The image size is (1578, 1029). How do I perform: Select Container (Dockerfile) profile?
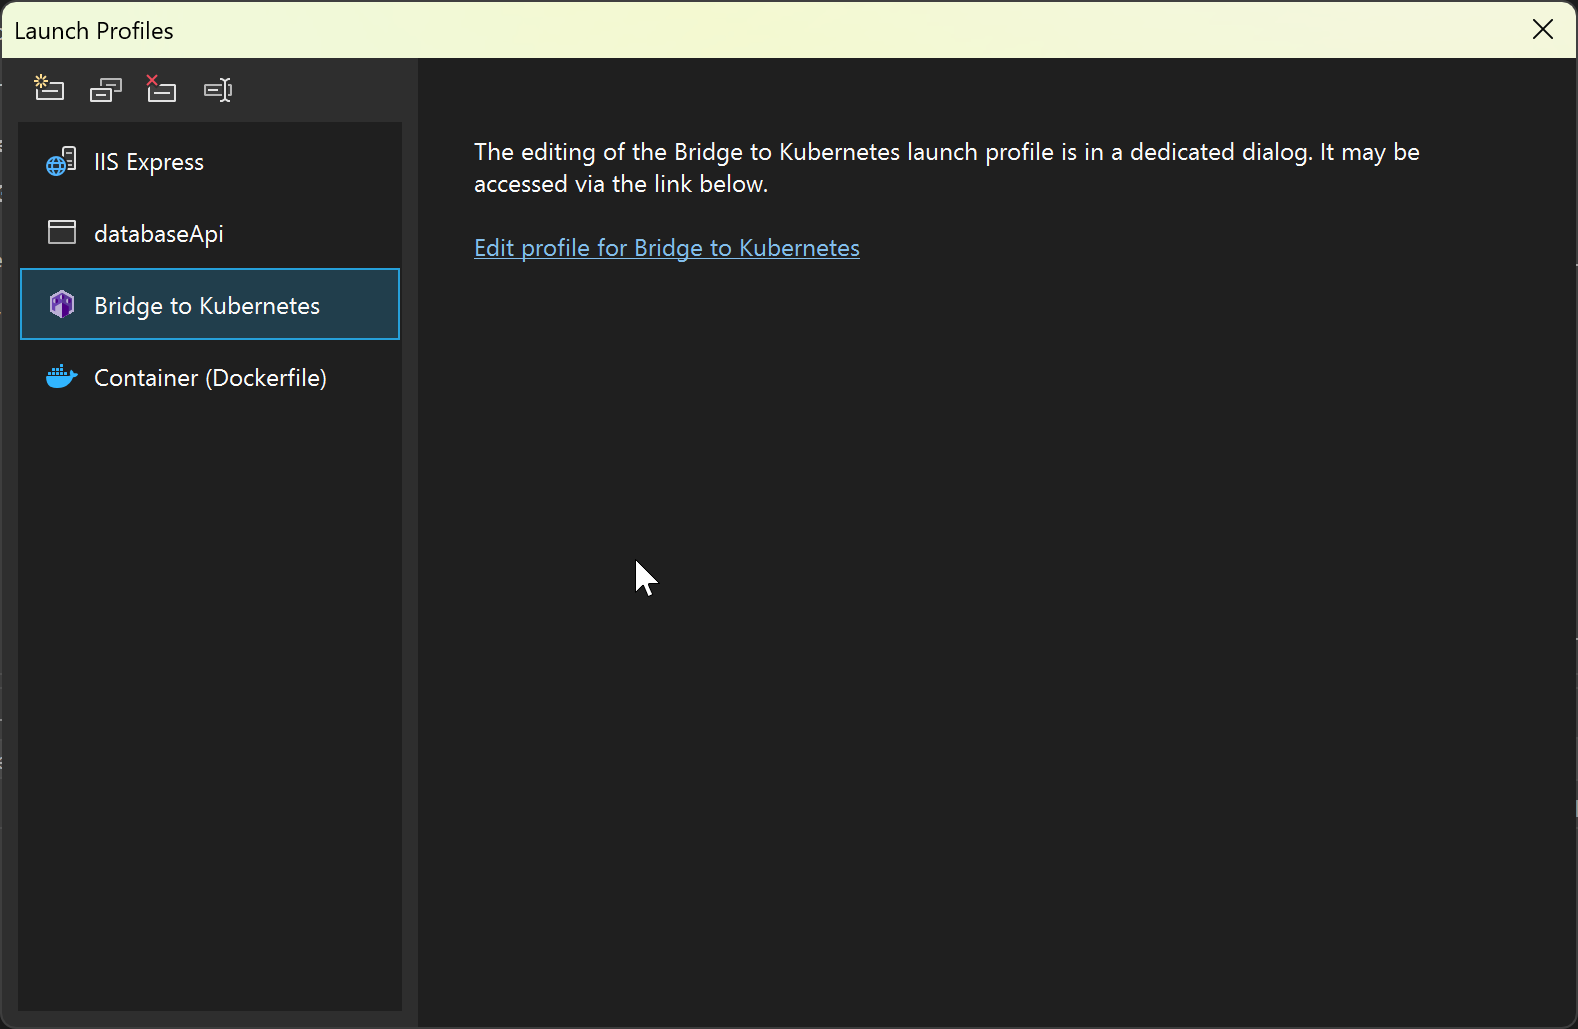click(210, 377)
